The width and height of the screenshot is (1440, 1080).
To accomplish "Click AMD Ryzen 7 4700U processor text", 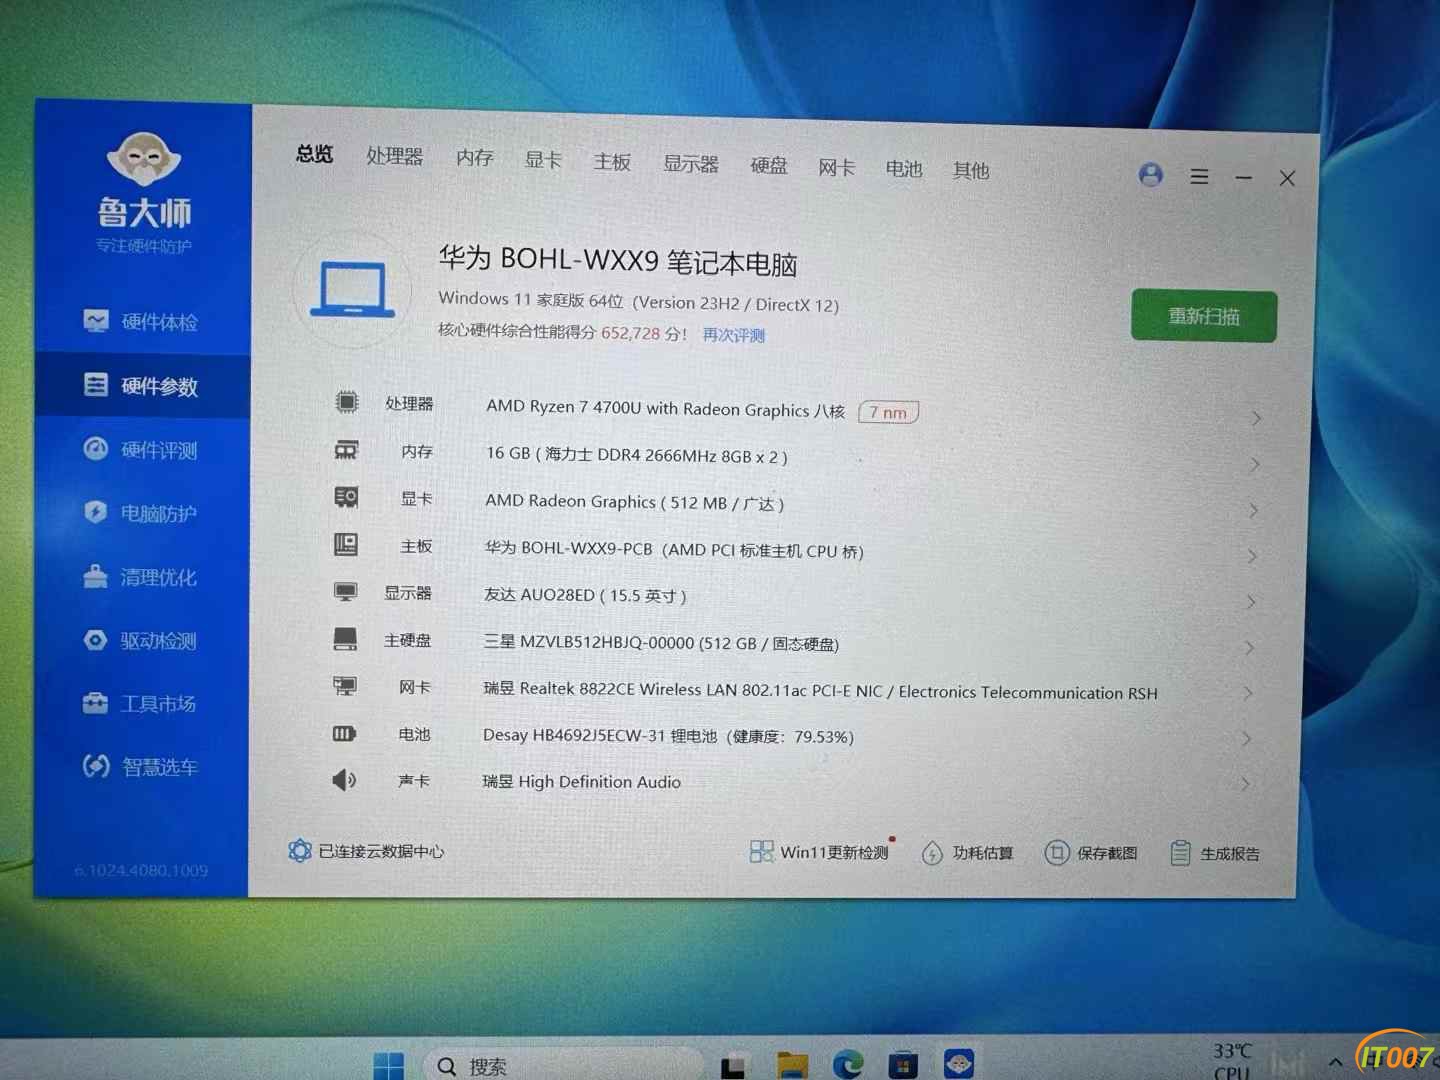I will coord(666,408).
